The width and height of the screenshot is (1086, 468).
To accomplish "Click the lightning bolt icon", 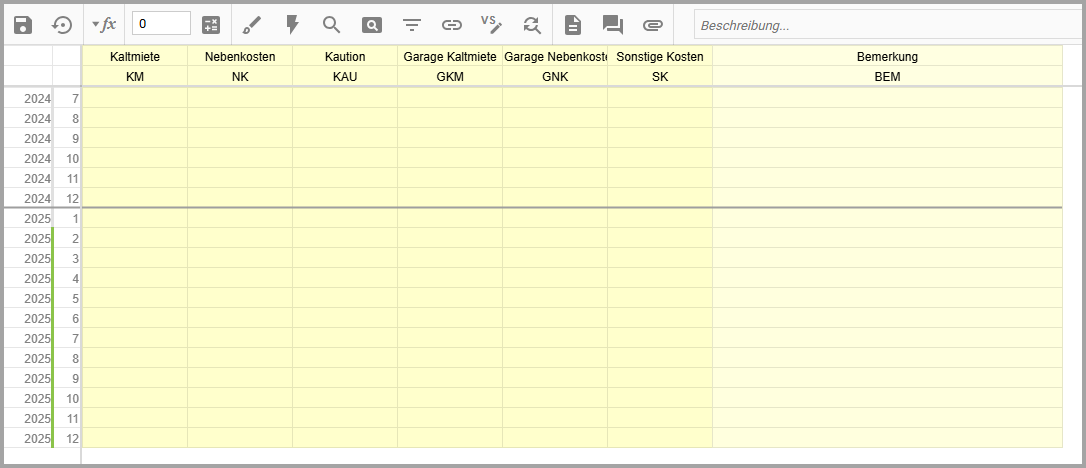I will [x=292, y=24].
